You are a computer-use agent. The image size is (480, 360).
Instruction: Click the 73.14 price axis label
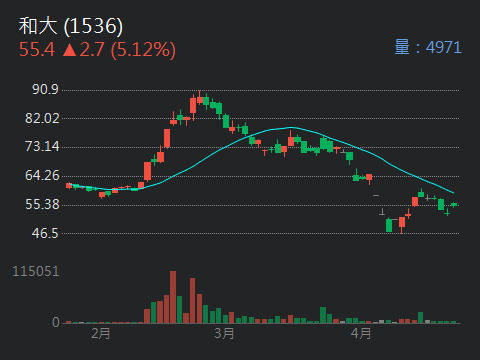42,146
